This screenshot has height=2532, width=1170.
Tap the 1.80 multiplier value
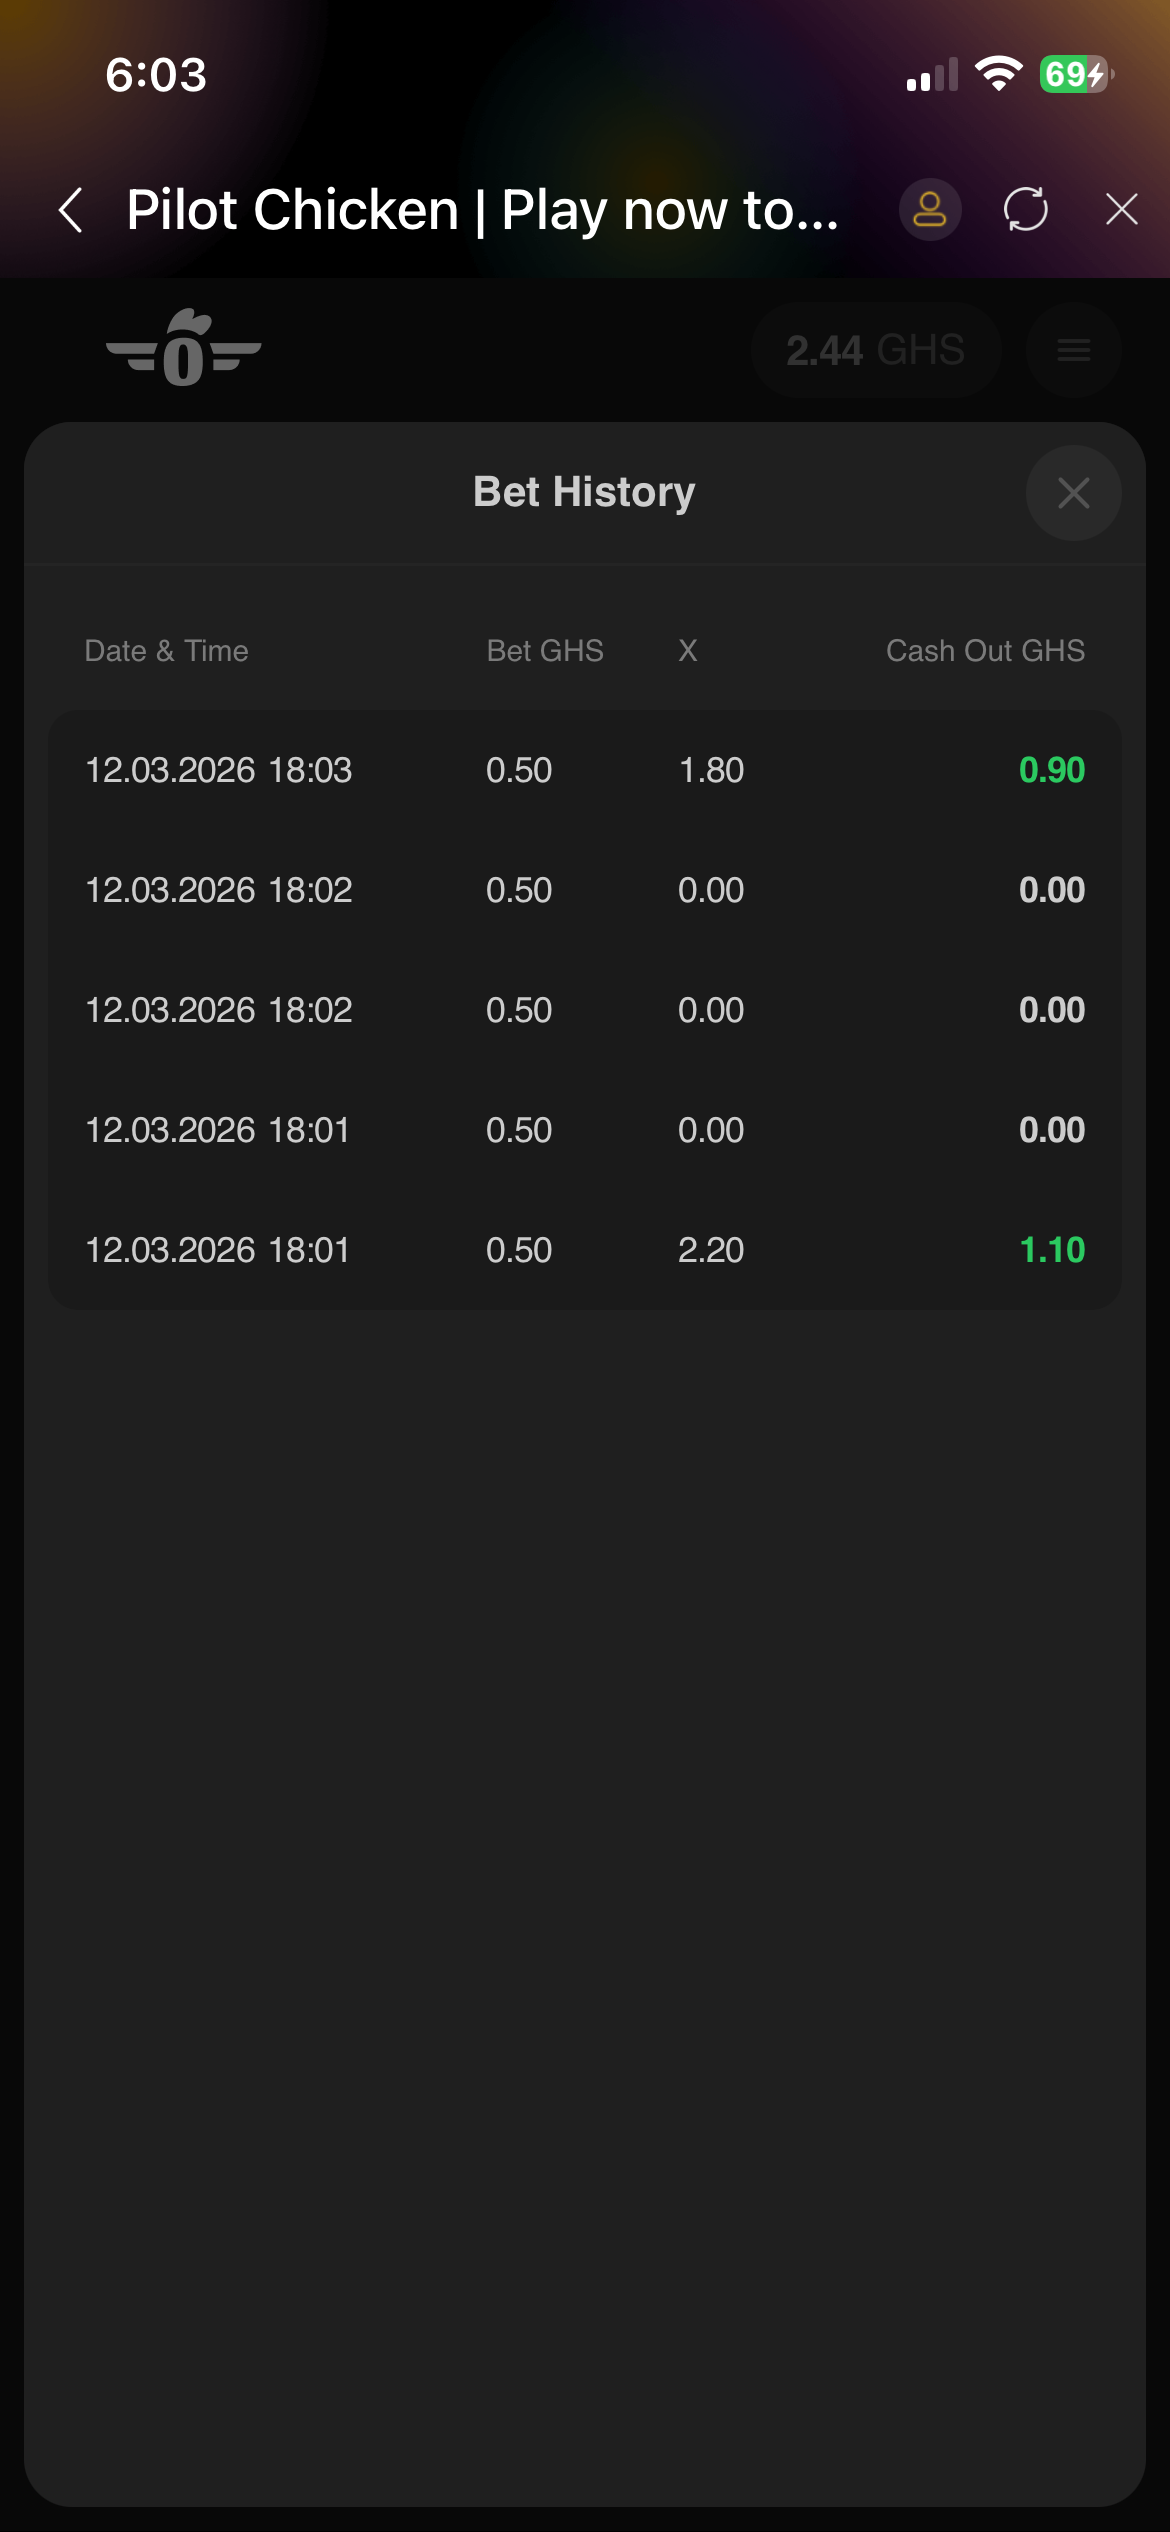click(x=711, y=770)
